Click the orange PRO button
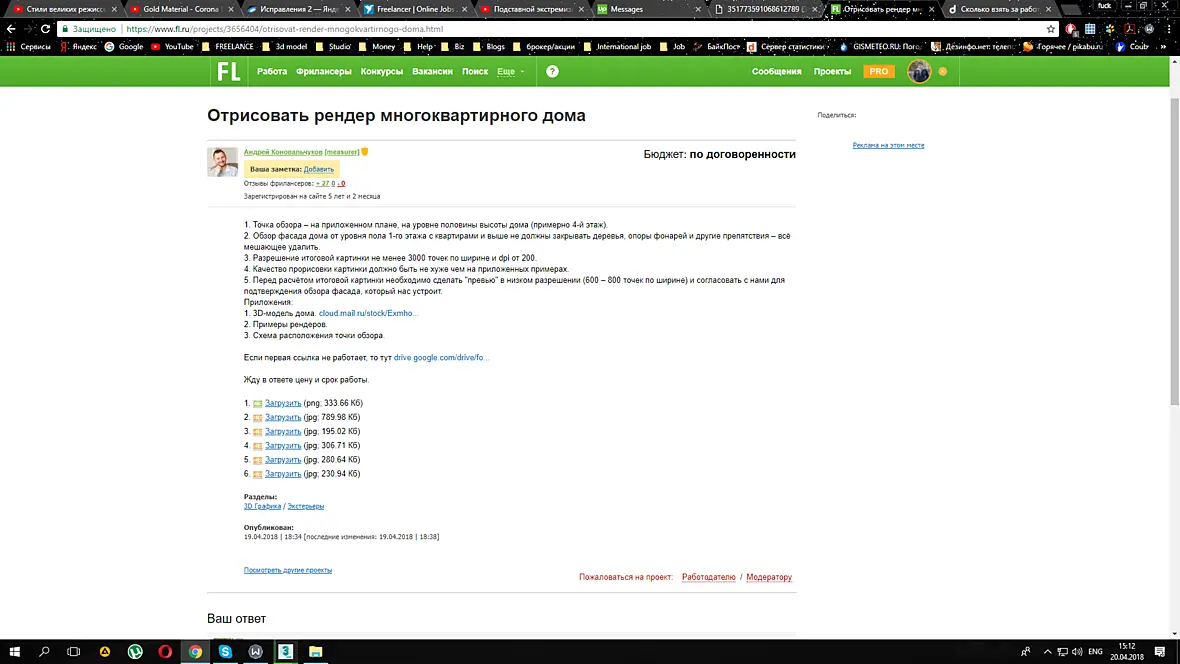The image size is (1180, 664). [x=879, y=72]
